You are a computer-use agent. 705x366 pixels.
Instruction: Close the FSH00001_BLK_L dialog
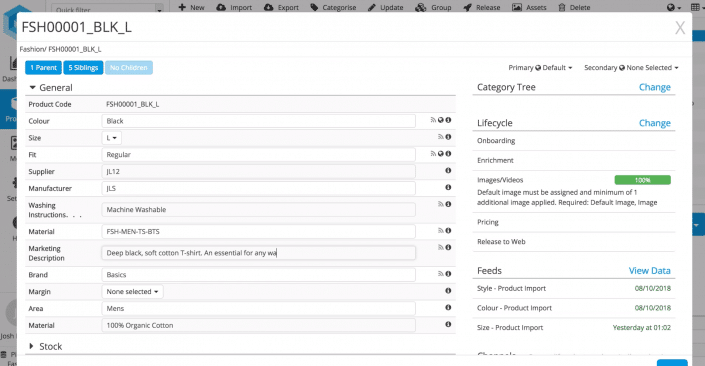(x=680, y=28)
